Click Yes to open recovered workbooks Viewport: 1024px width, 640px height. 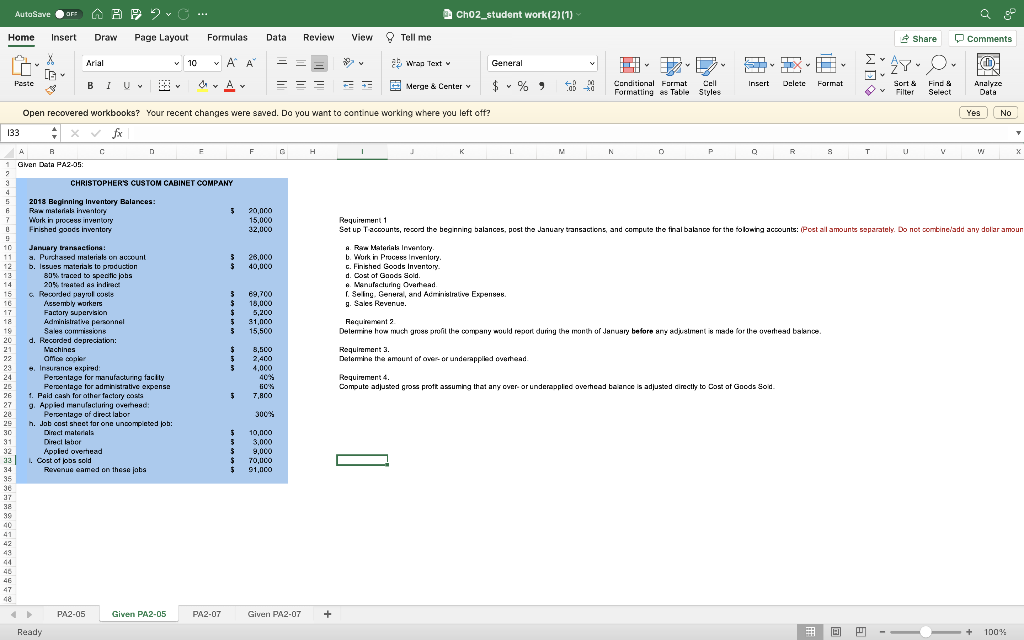pos(973,113)
